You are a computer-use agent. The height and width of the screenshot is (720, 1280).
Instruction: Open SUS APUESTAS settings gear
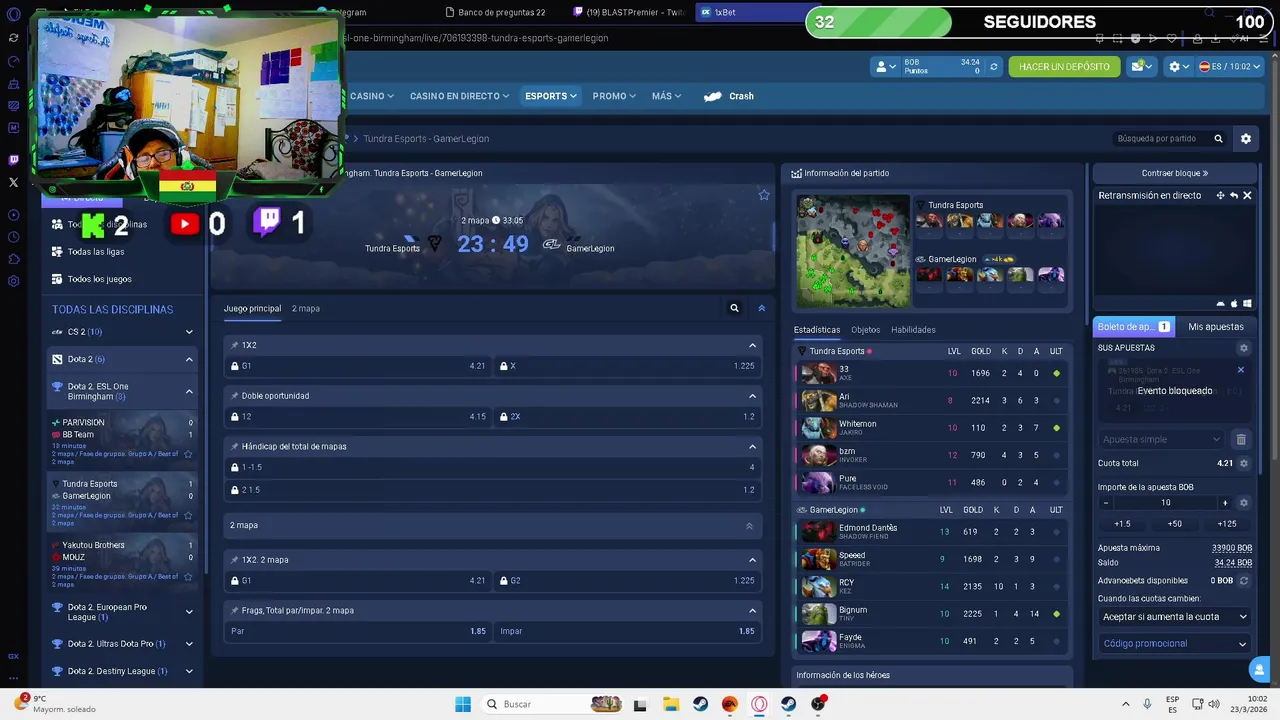click(x=1244, y=348)
